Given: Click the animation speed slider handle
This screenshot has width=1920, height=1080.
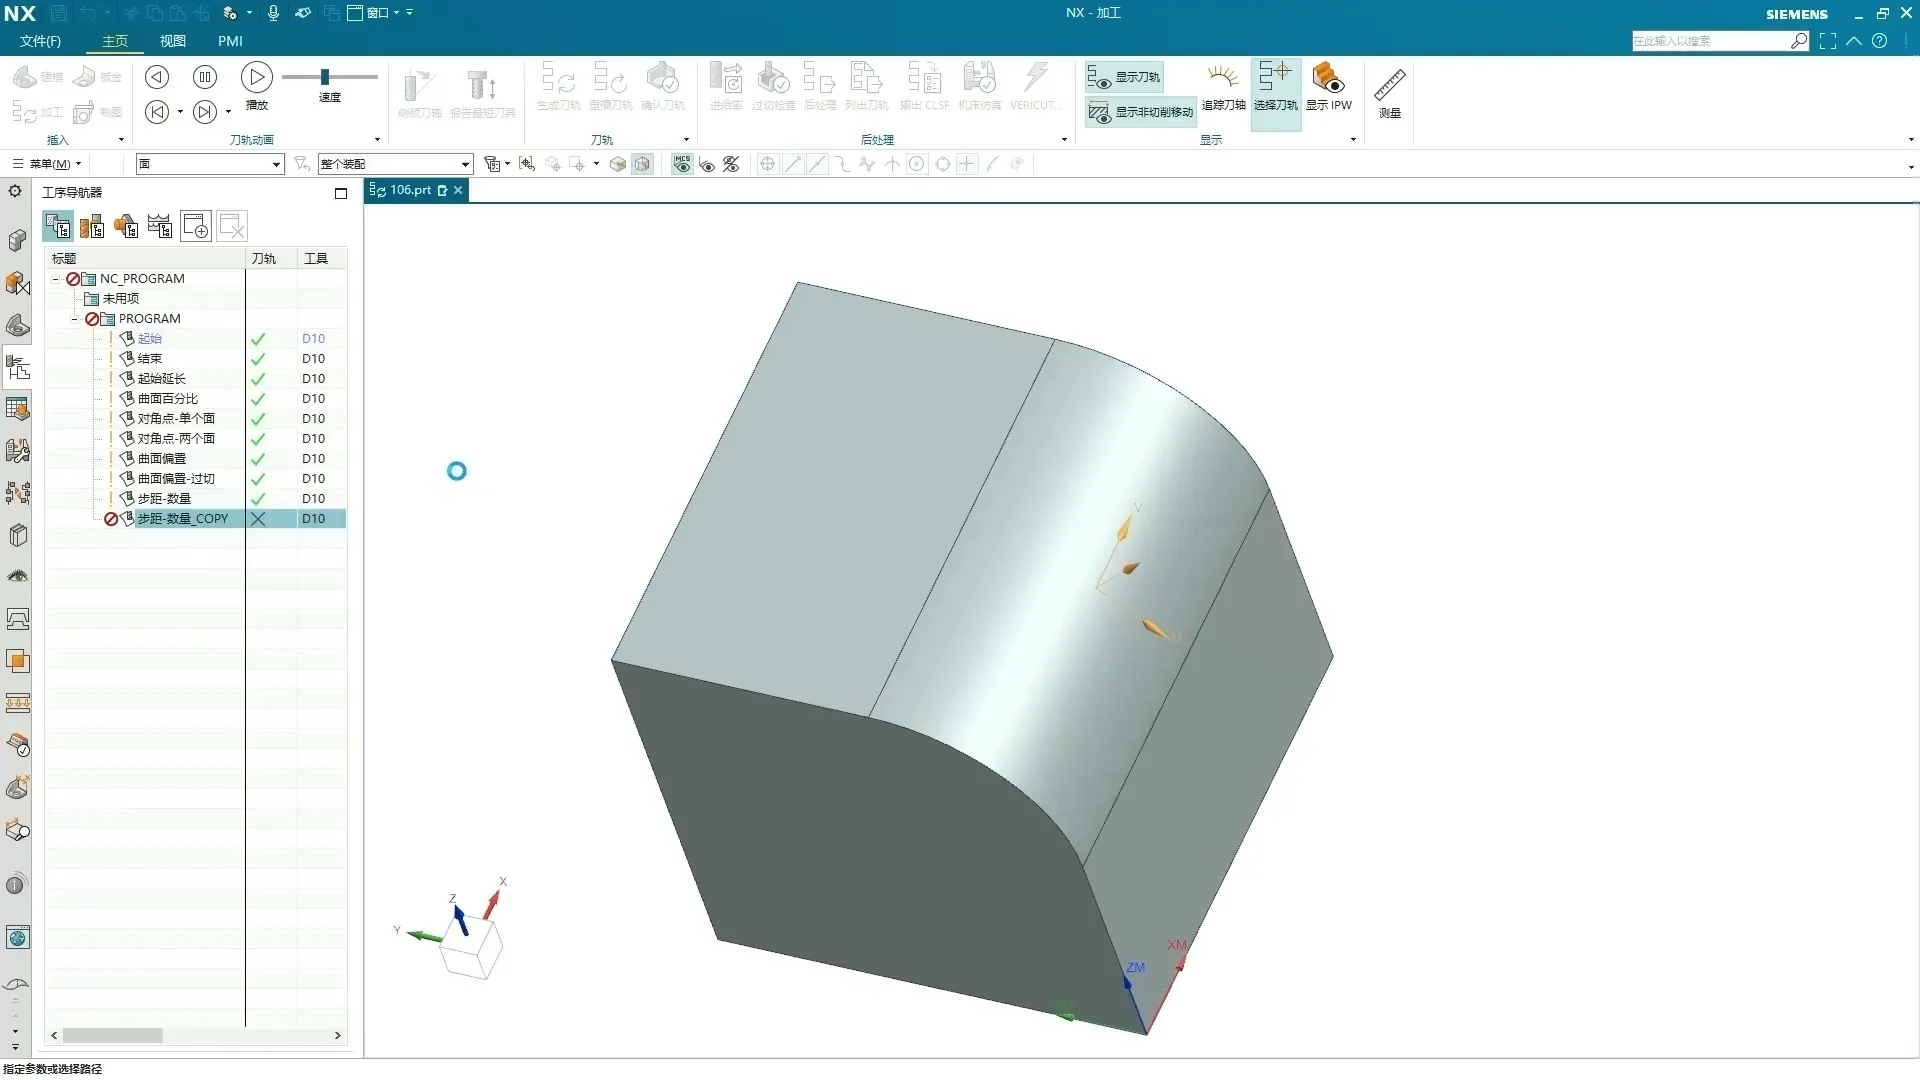Looking at the screenshot, I should (324, 77).
